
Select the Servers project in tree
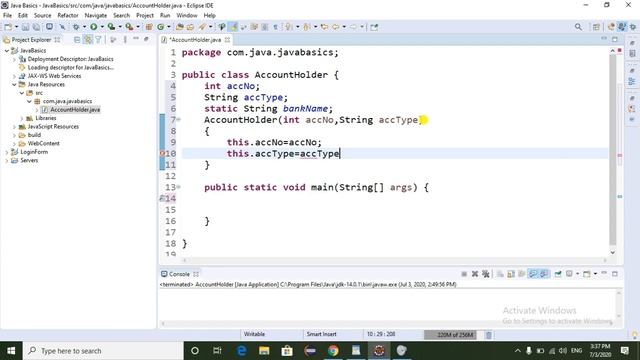pos(29,160)
